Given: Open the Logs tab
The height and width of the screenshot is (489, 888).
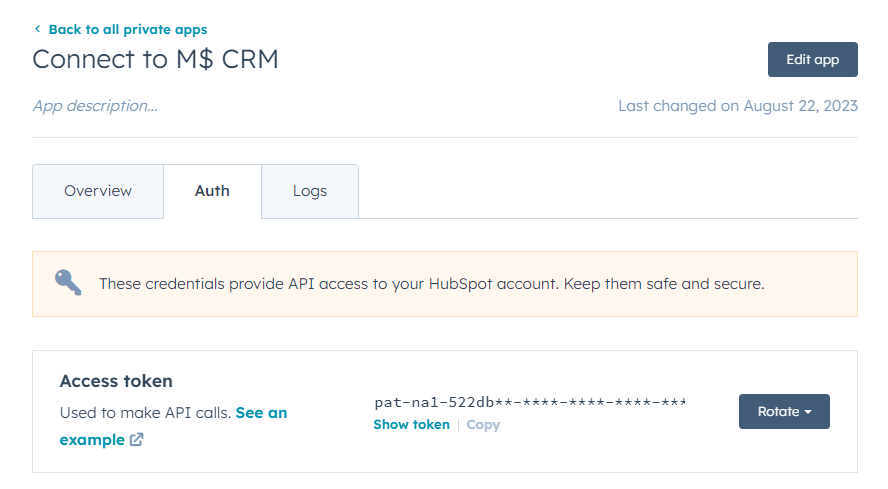Looking at the screenshot, I should 310,191.
